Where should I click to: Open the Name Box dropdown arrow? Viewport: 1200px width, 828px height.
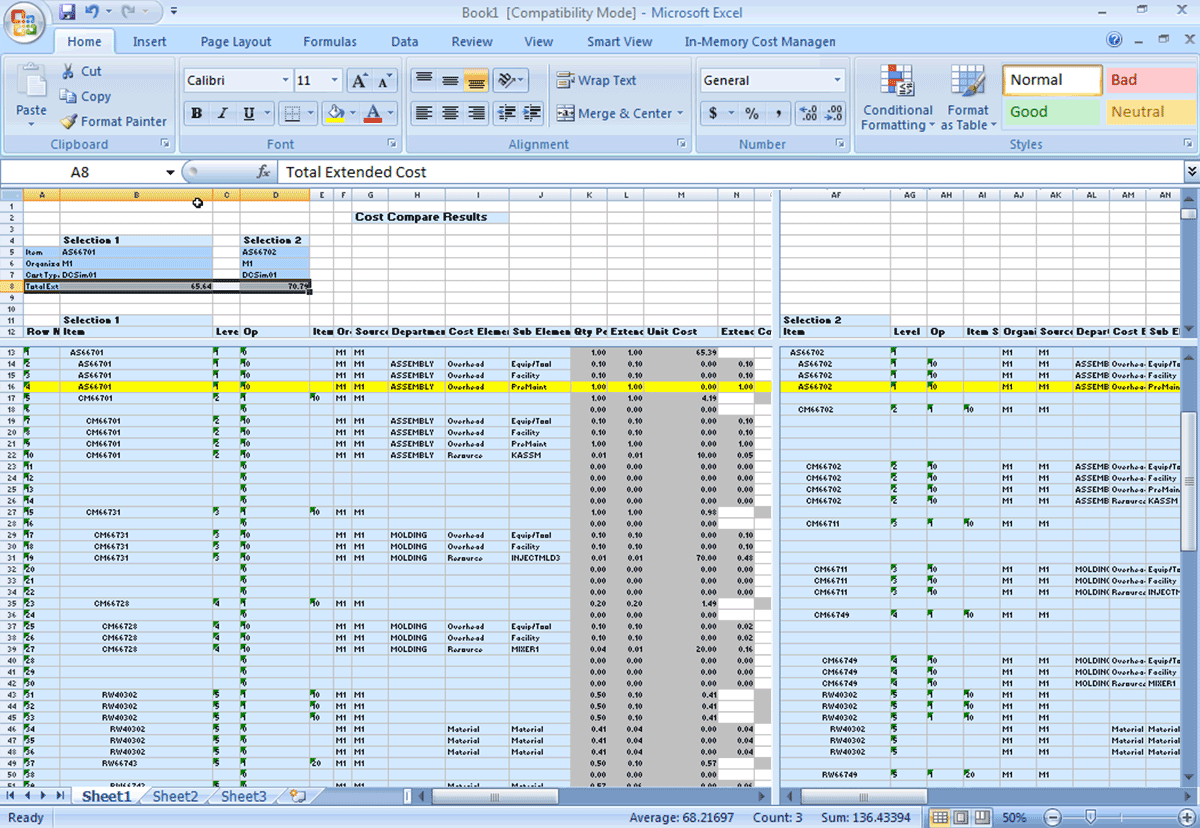click(x=170, y=172)
